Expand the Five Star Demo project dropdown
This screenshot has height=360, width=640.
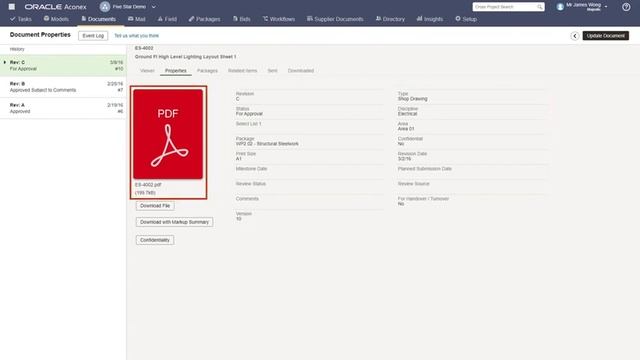pos(153,7)
